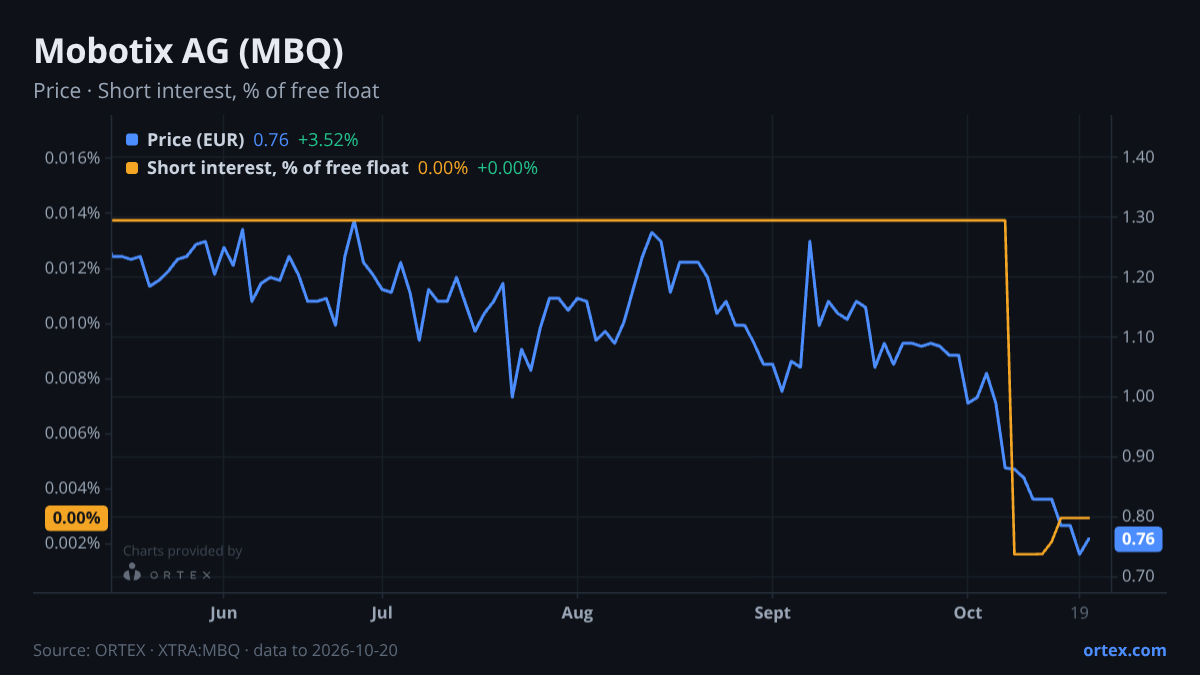Click the 0.010% left axis label

click(73, 323)
